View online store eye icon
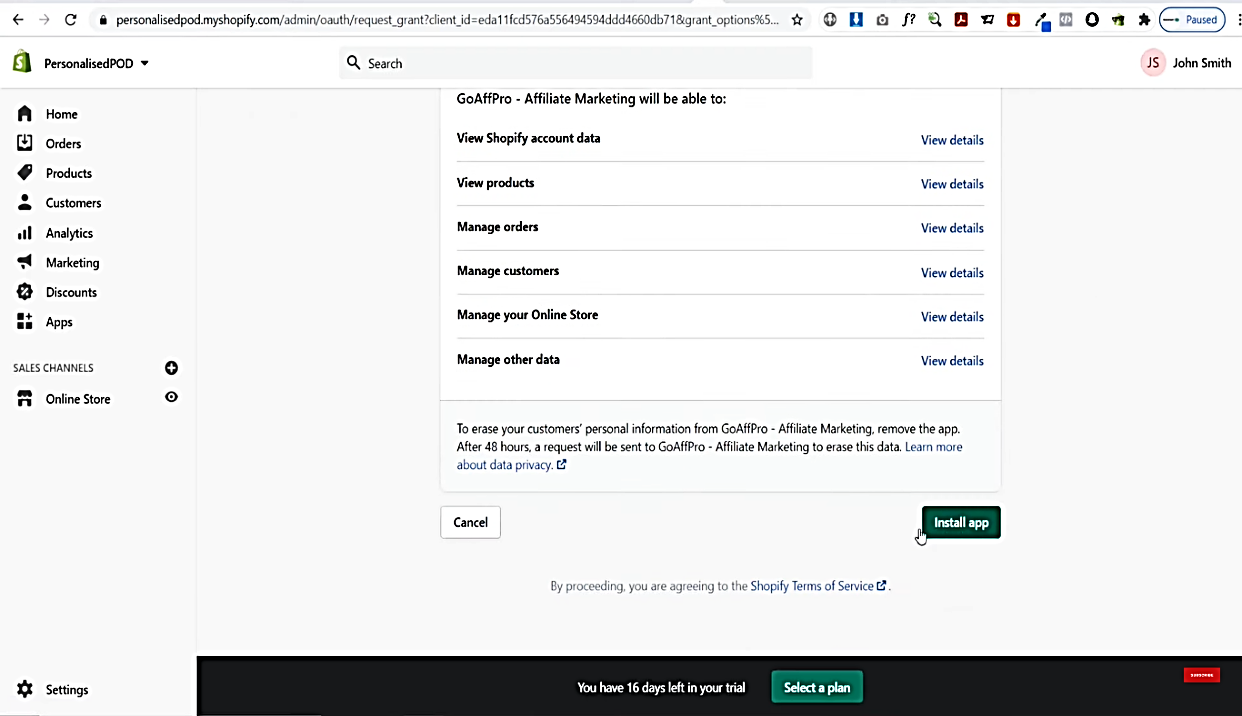The width and height of the screenshot is (1242, 716). (x=172, y=397)
